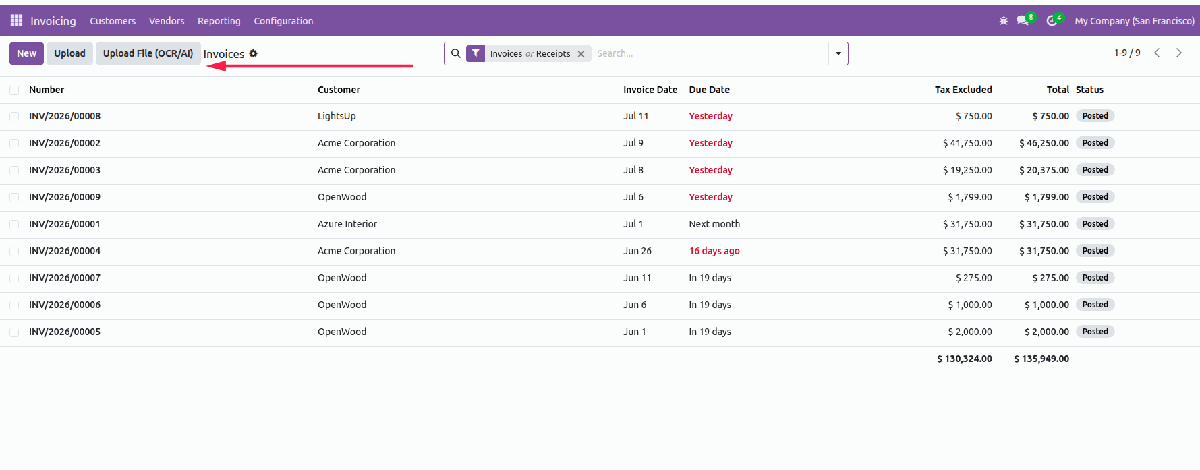Image resolution: width=1200 pixels, height=470 pixels.
Task: Open the apps grid menu icon
Action: [x=16, y=20]
